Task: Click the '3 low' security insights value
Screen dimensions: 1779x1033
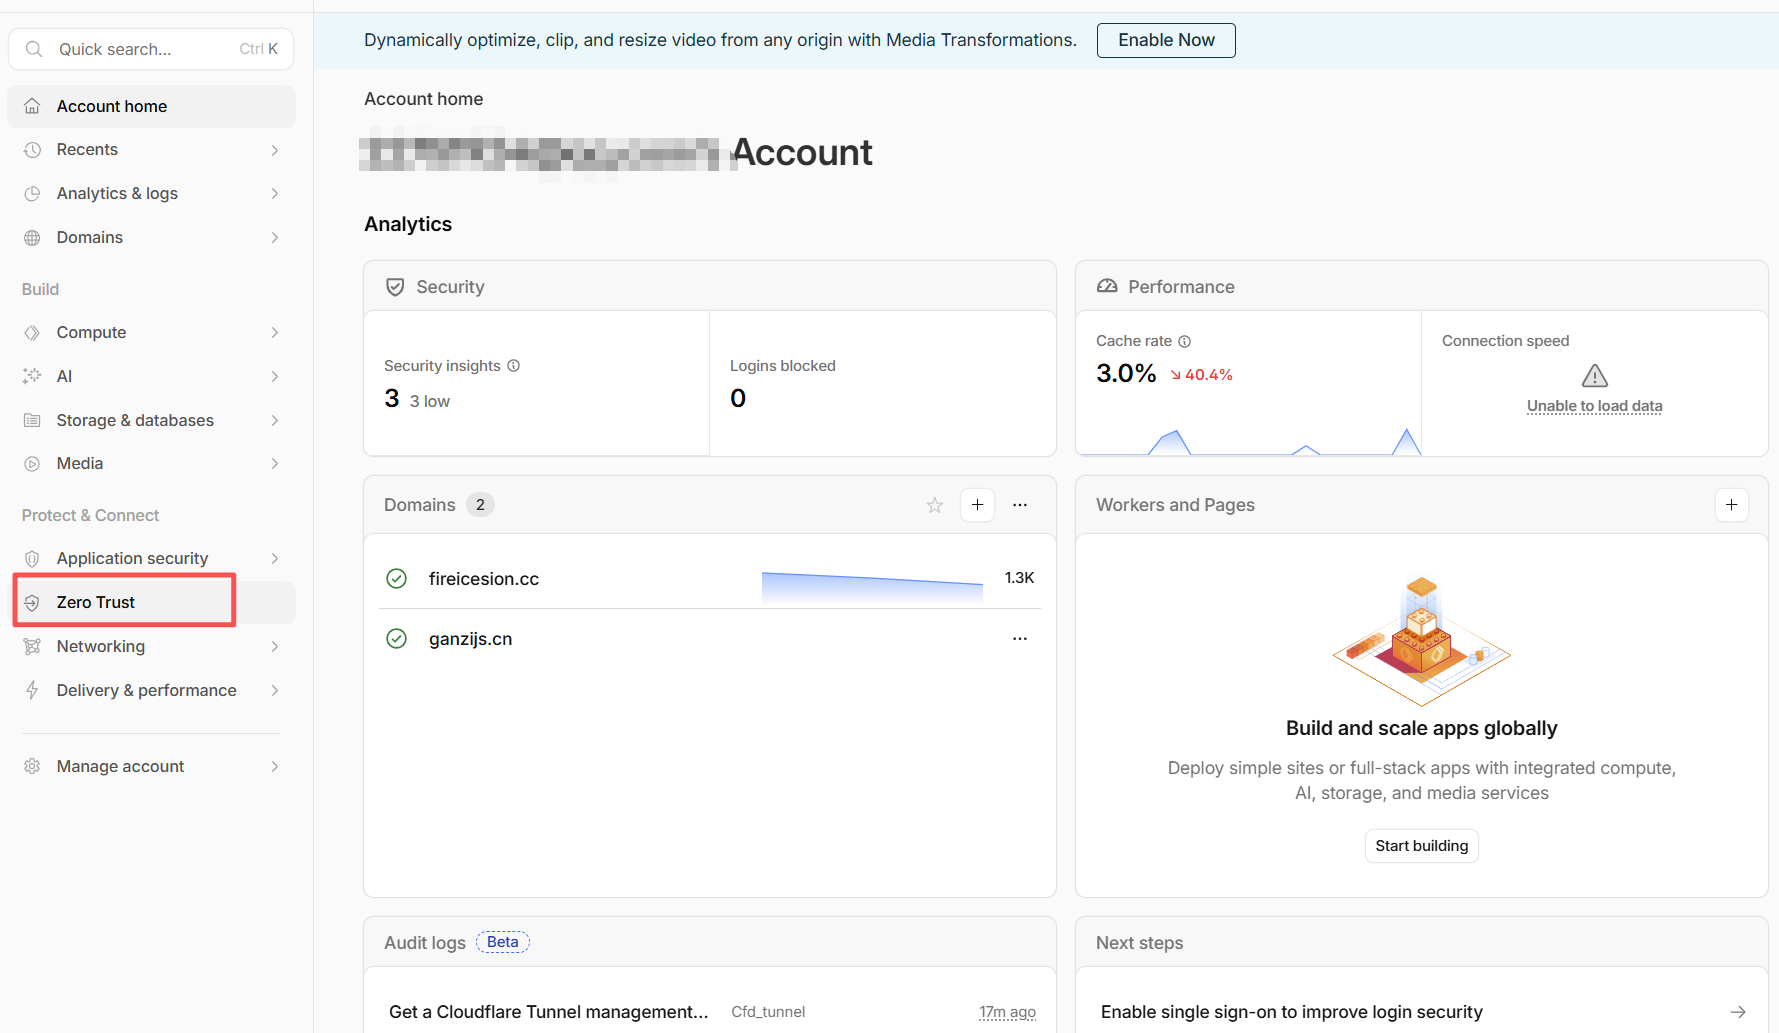Action: (430, 401)
